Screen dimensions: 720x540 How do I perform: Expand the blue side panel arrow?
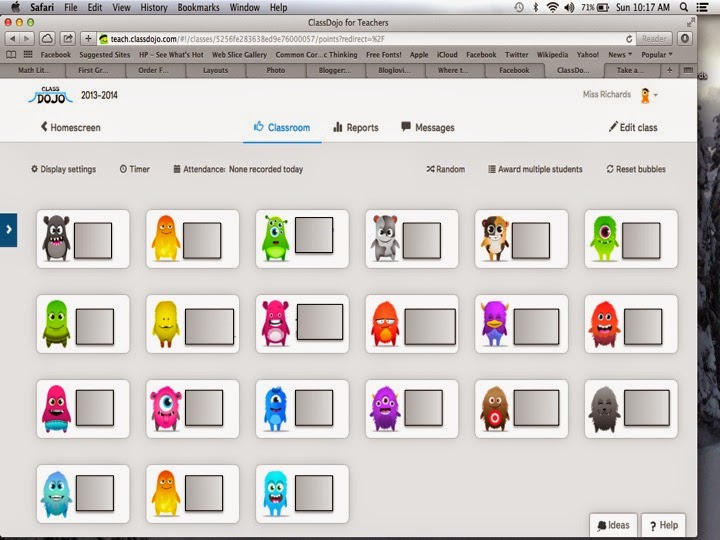click(x=8, y=230)
